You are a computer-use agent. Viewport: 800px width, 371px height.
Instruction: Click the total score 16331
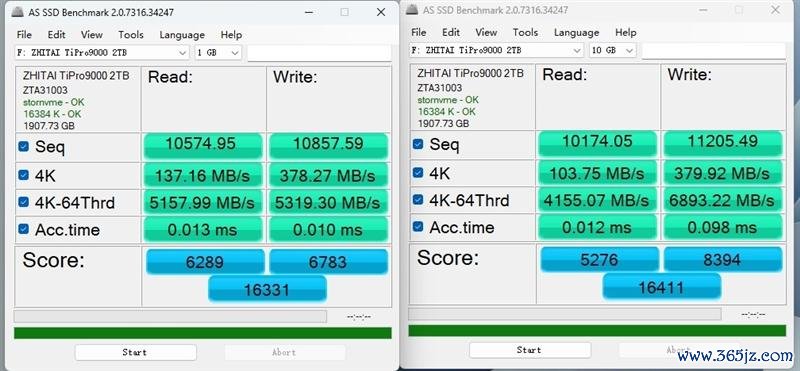point(267,289)
